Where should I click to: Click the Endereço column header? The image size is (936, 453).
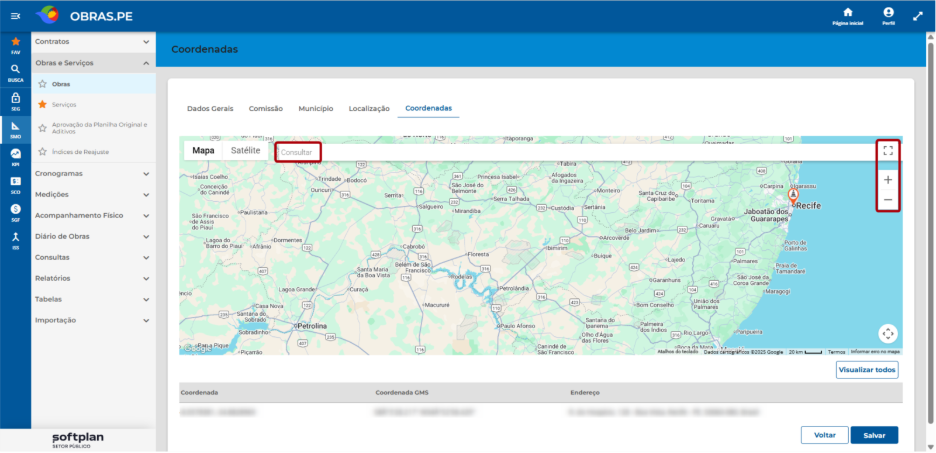click(x=585, y=393)
